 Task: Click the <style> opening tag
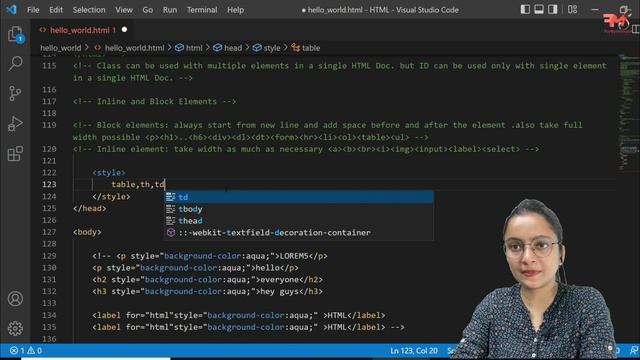[109, 173]
